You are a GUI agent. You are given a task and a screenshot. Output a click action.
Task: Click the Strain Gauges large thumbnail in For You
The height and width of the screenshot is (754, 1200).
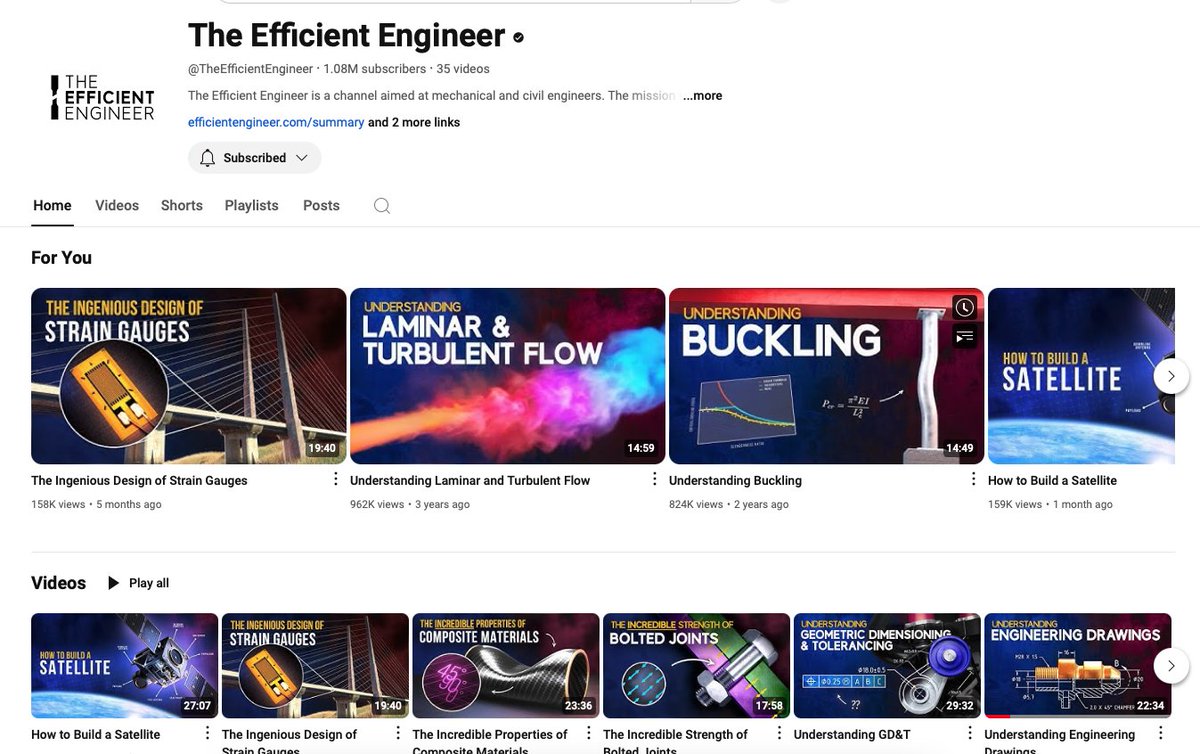(189, 376)
